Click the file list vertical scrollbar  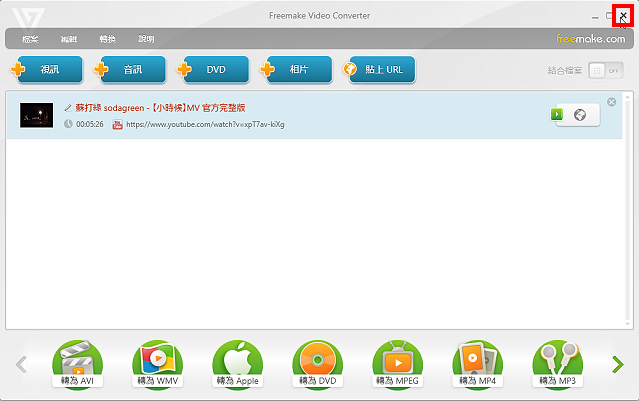(628, 210)
